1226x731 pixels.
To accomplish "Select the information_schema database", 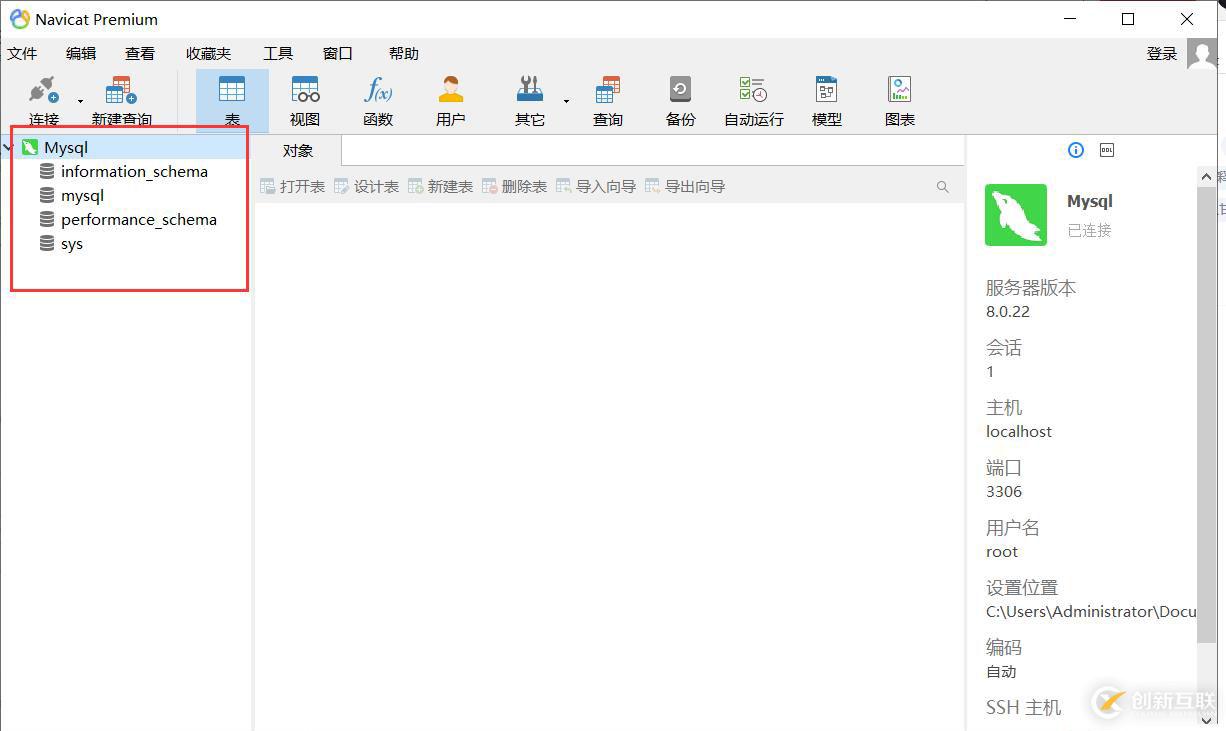I will [x=134, y=172].
